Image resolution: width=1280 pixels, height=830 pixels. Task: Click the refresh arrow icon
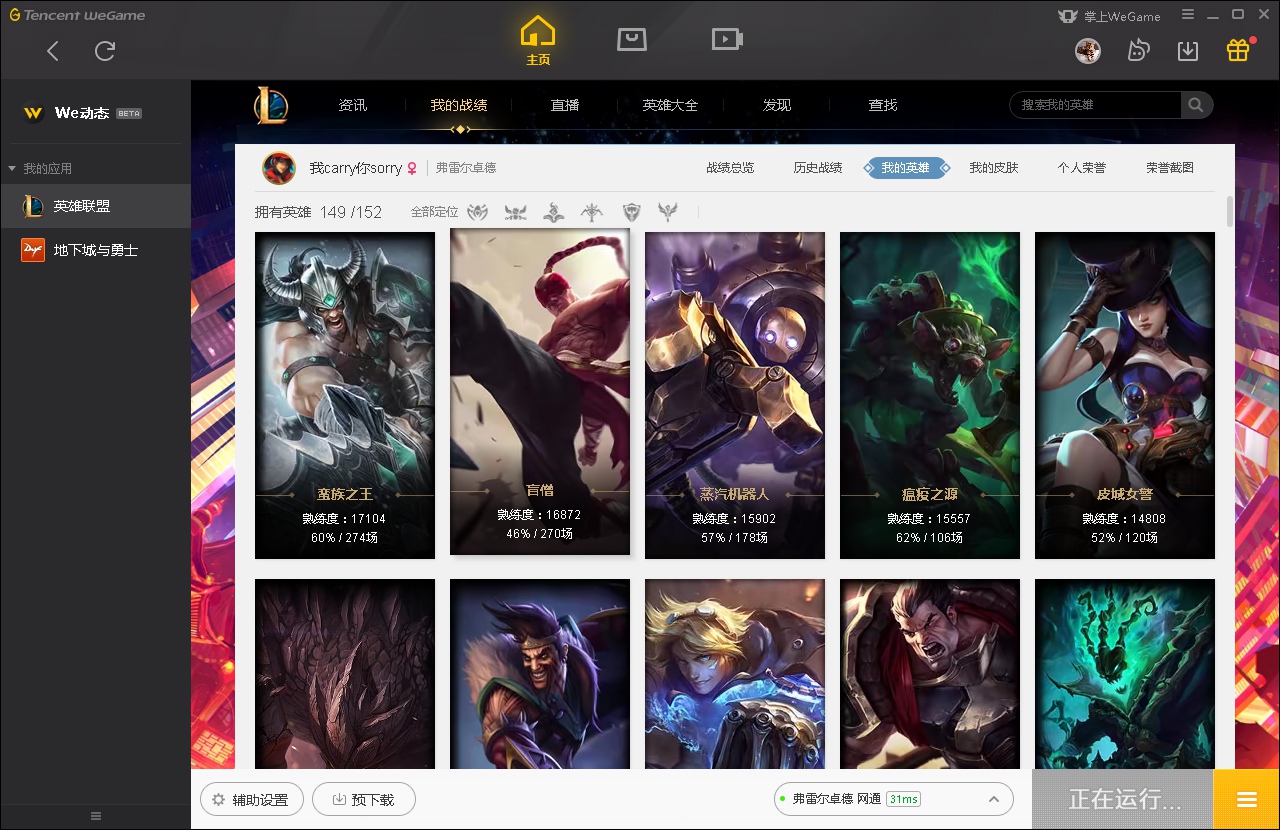pyautogui.click(x=105, y=51)
